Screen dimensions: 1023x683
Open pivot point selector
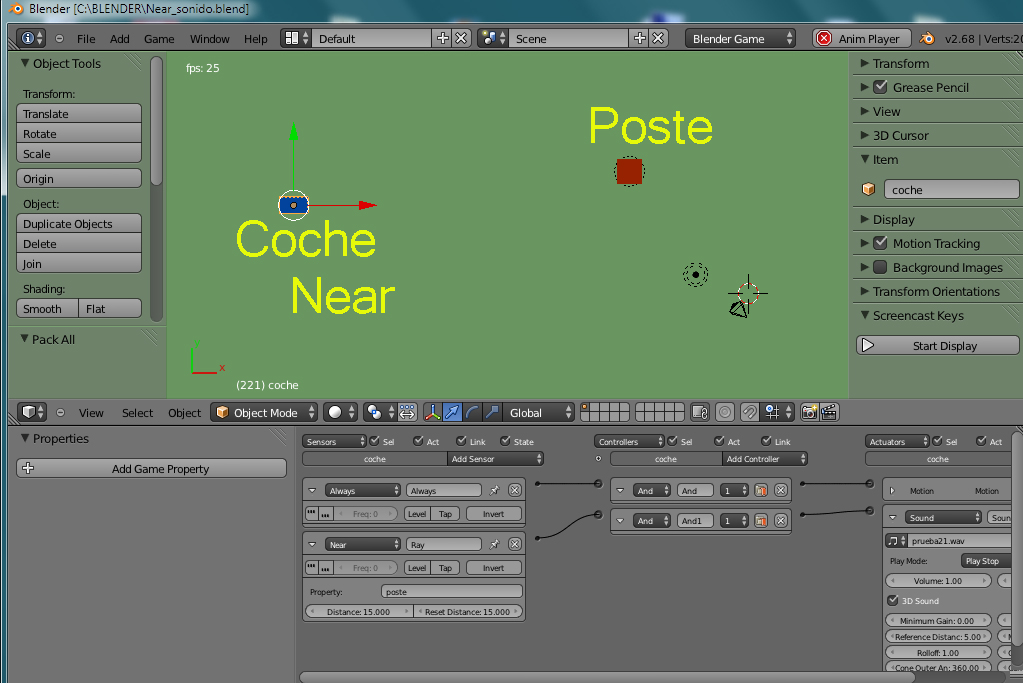380,412
